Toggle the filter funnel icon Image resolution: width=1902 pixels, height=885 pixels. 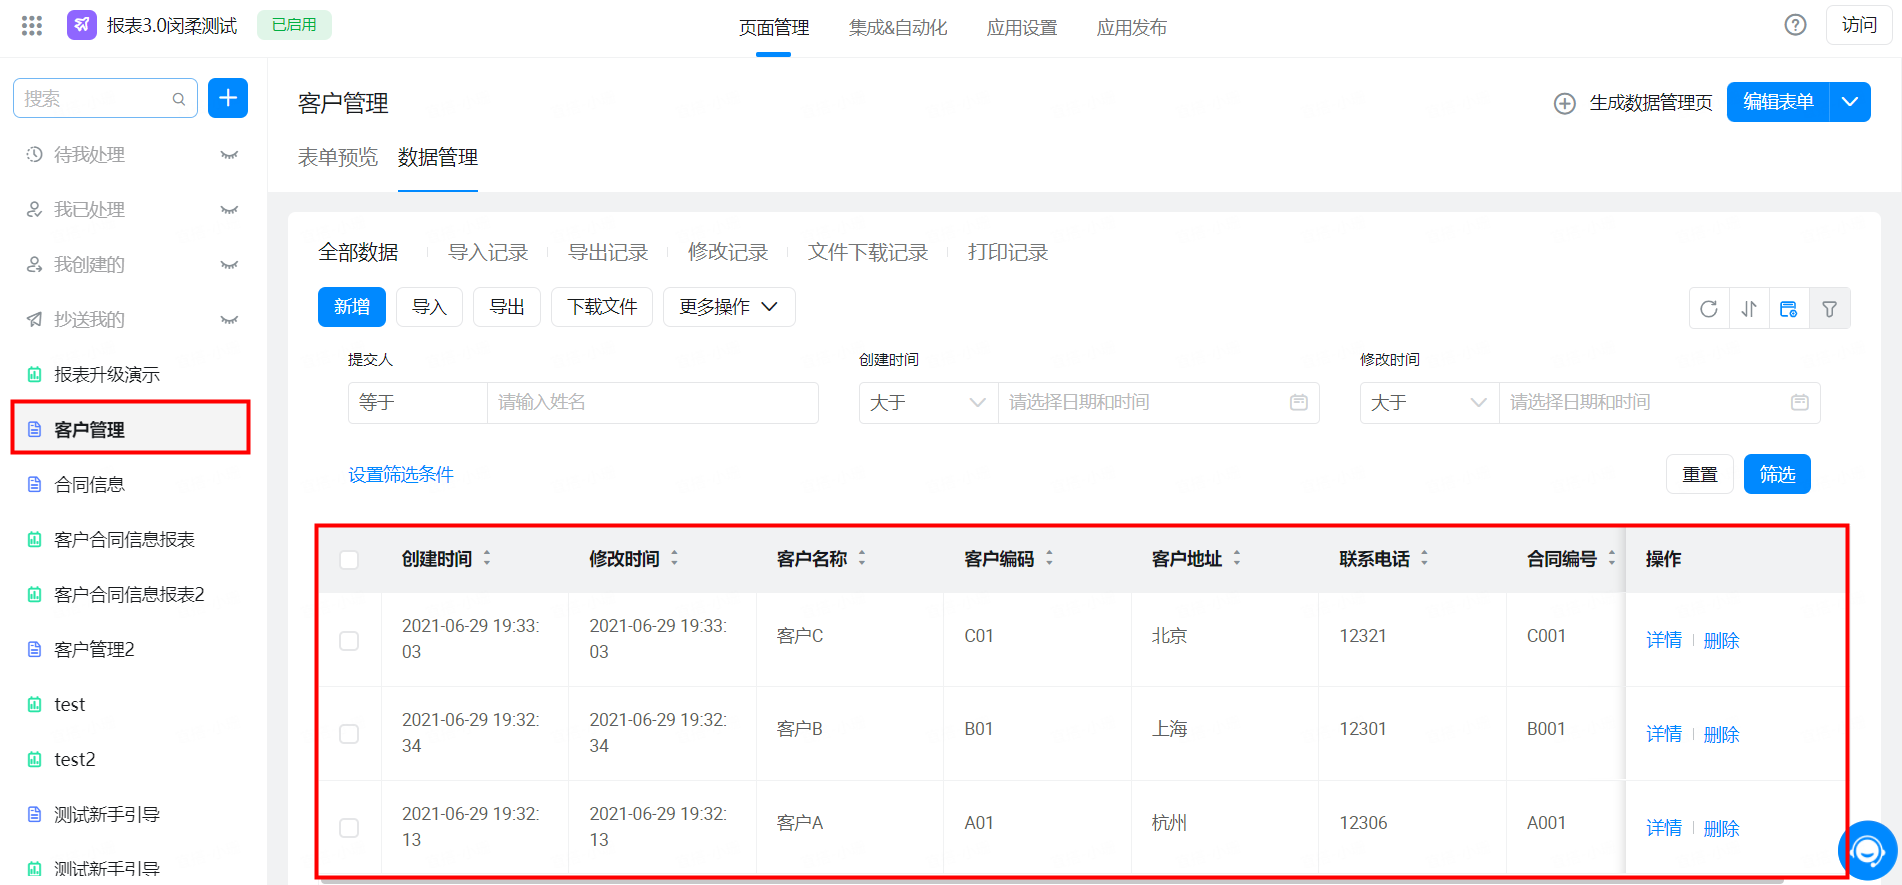[1830, 309]
